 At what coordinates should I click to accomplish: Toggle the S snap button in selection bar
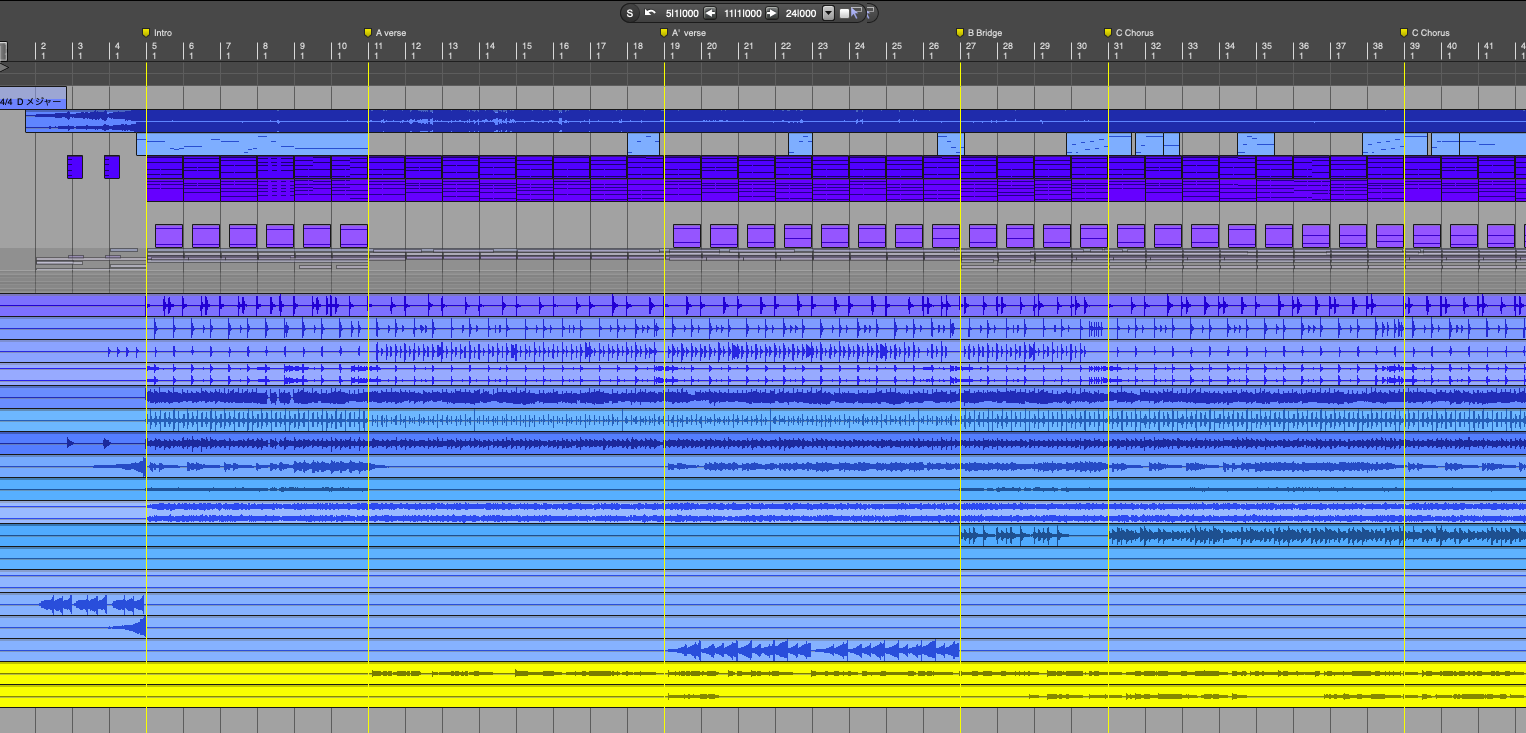629,13
